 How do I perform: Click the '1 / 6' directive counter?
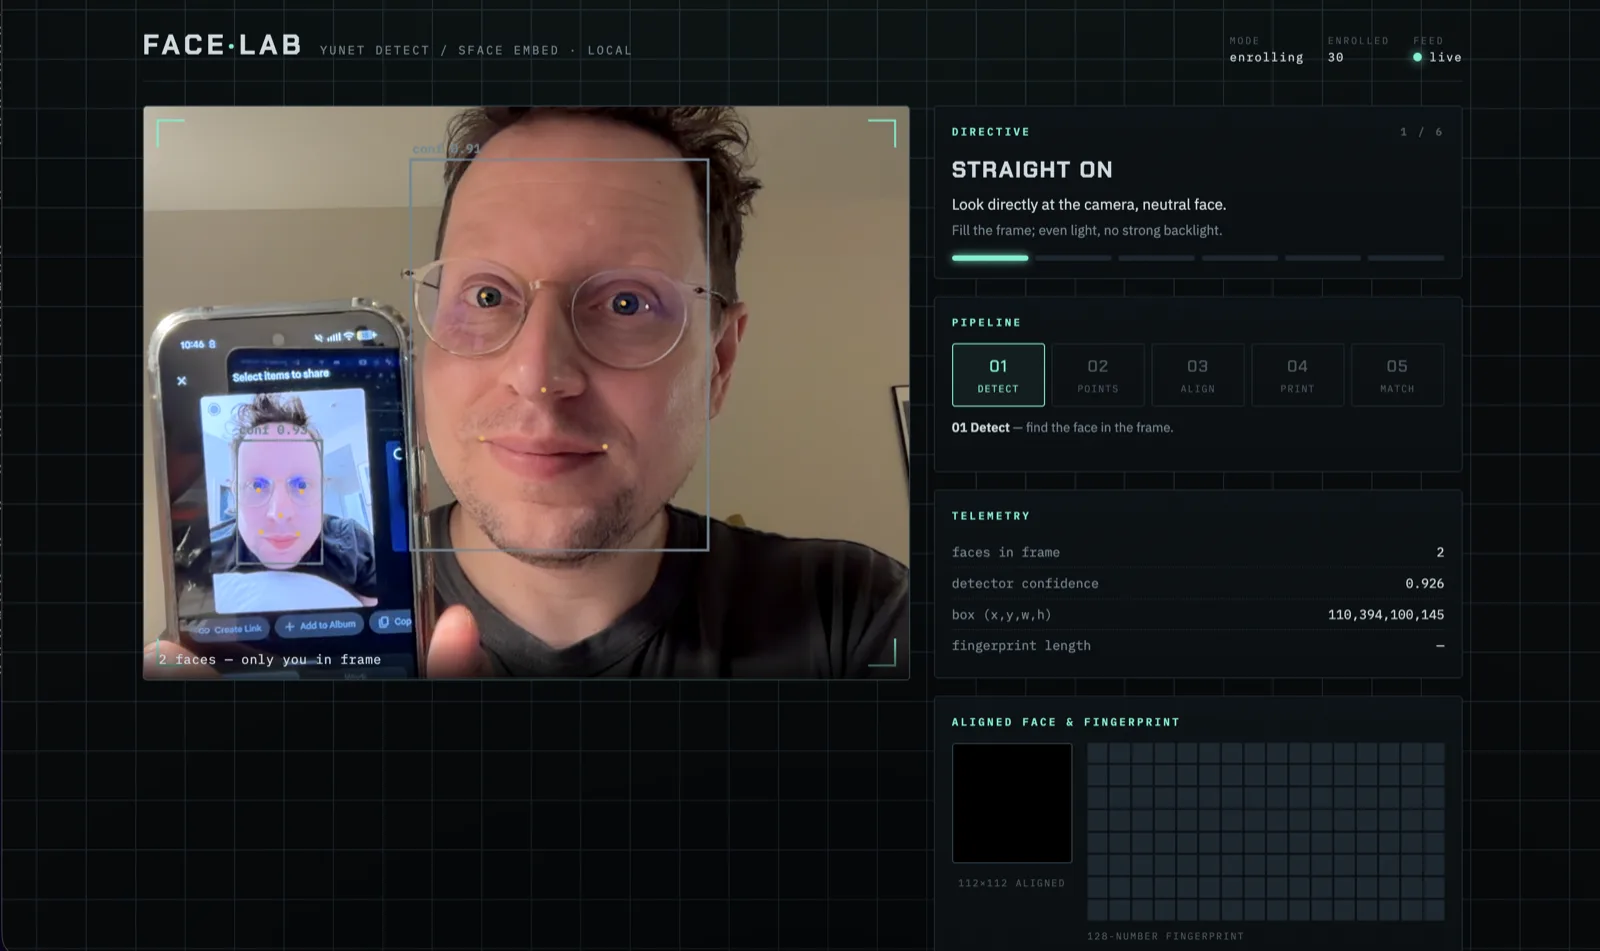click(1421, 132)
